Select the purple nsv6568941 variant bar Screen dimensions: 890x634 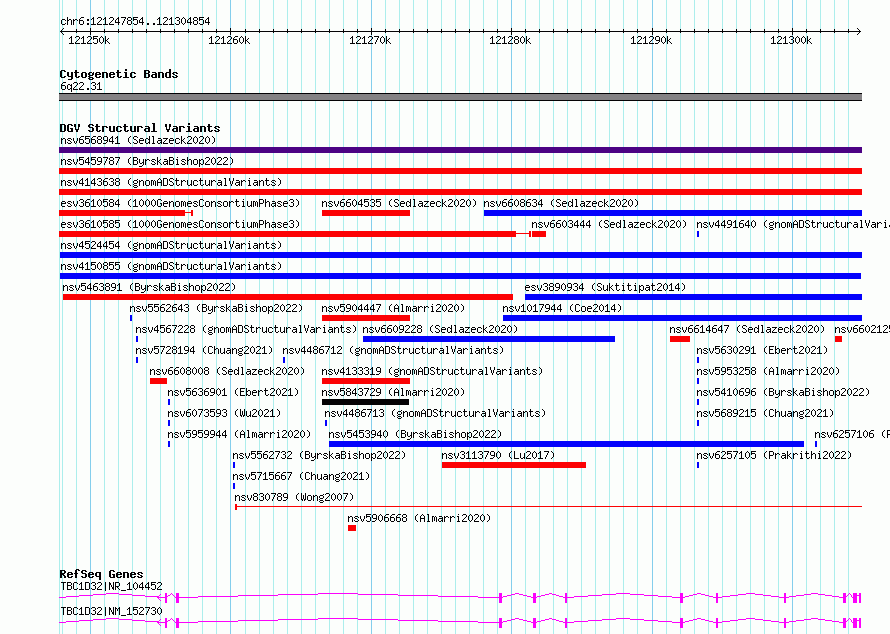tap(460, 150)
